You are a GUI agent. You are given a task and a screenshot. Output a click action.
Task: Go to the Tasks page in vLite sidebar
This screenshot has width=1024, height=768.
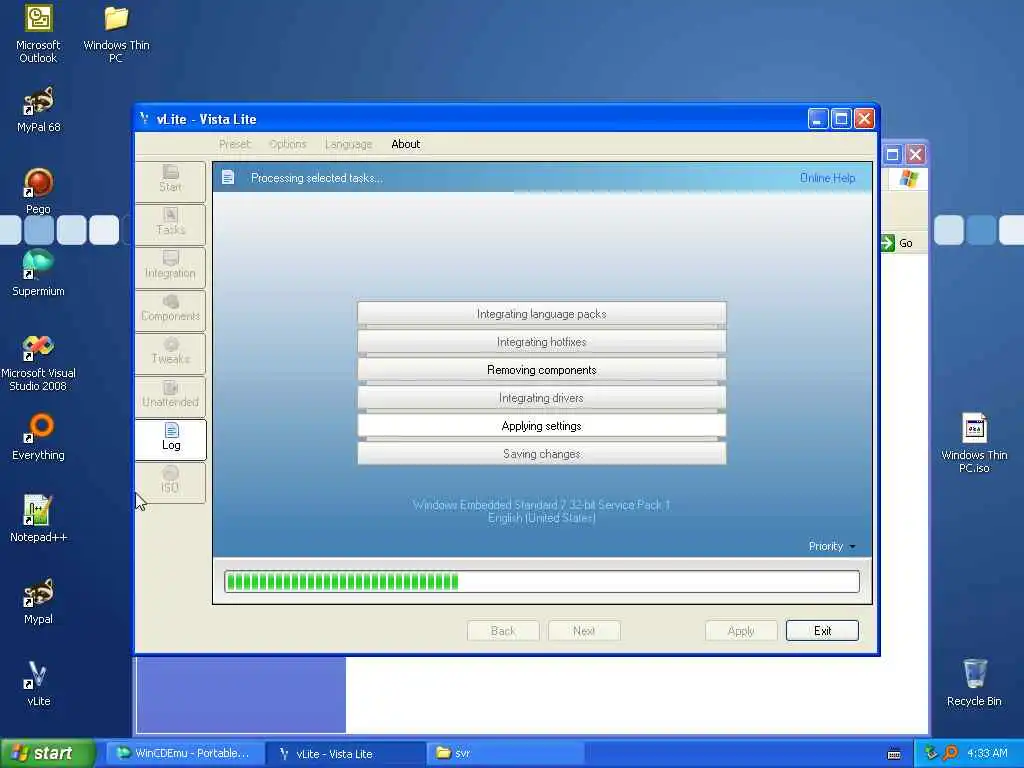[x=170, y=224]
